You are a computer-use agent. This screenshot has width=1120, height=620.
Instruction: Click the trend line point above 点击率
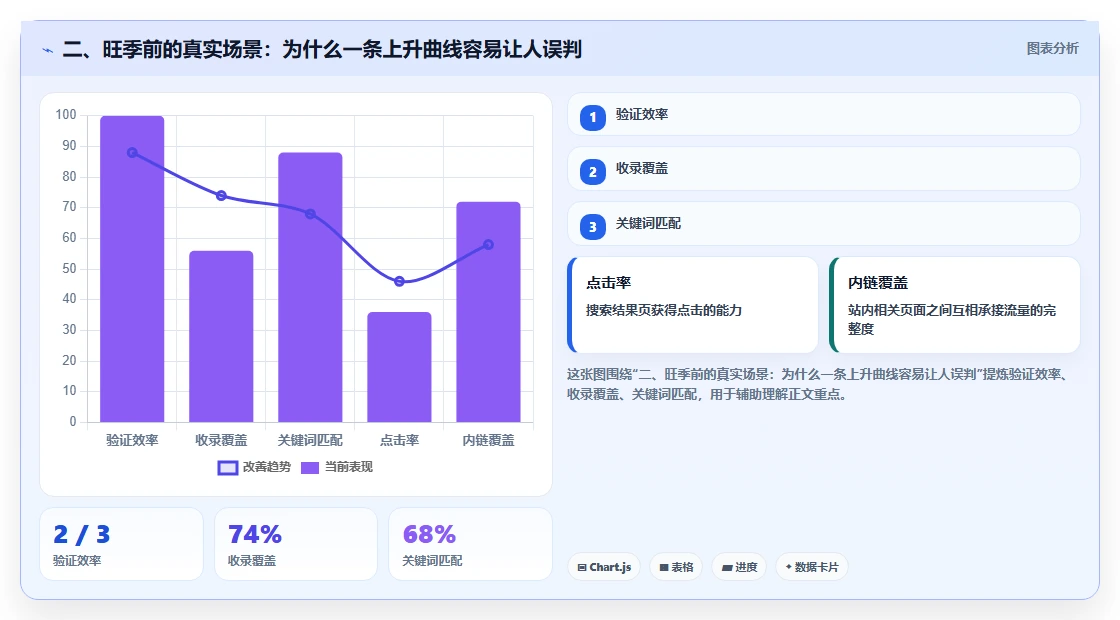pyautogui.click(x=399, y=281)
